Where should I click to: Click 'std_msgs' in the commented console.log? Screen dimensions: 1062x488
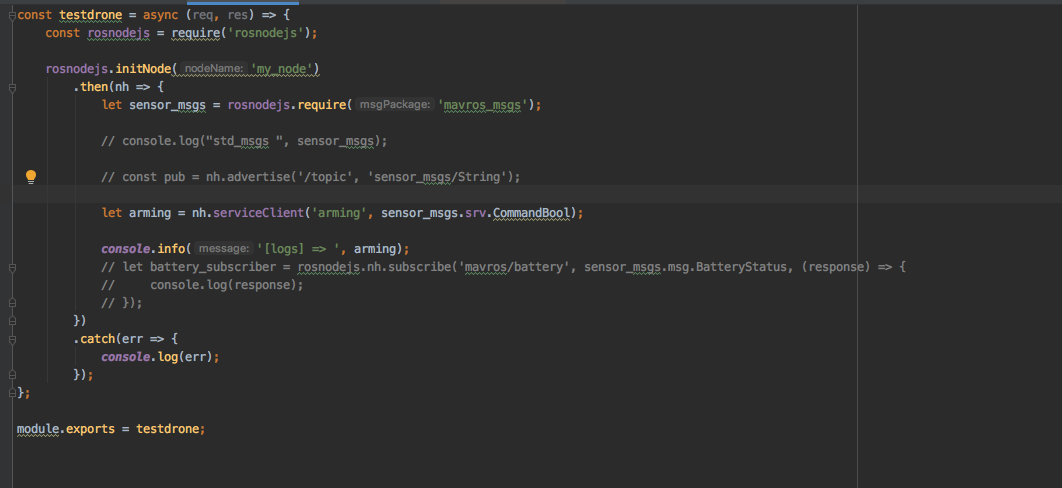click(x=243, y=141)
